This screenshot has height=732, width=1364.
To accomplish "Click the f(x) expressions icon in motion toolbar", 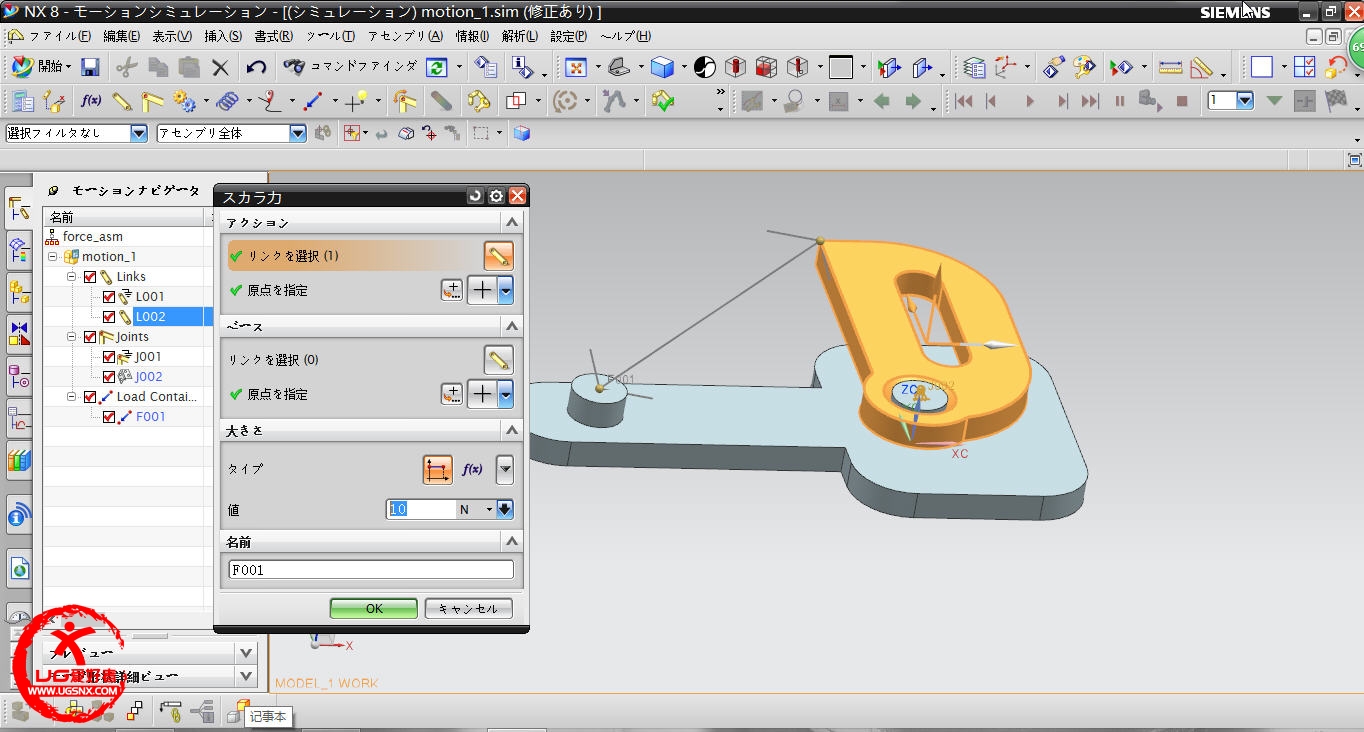I will coord(91,101).
